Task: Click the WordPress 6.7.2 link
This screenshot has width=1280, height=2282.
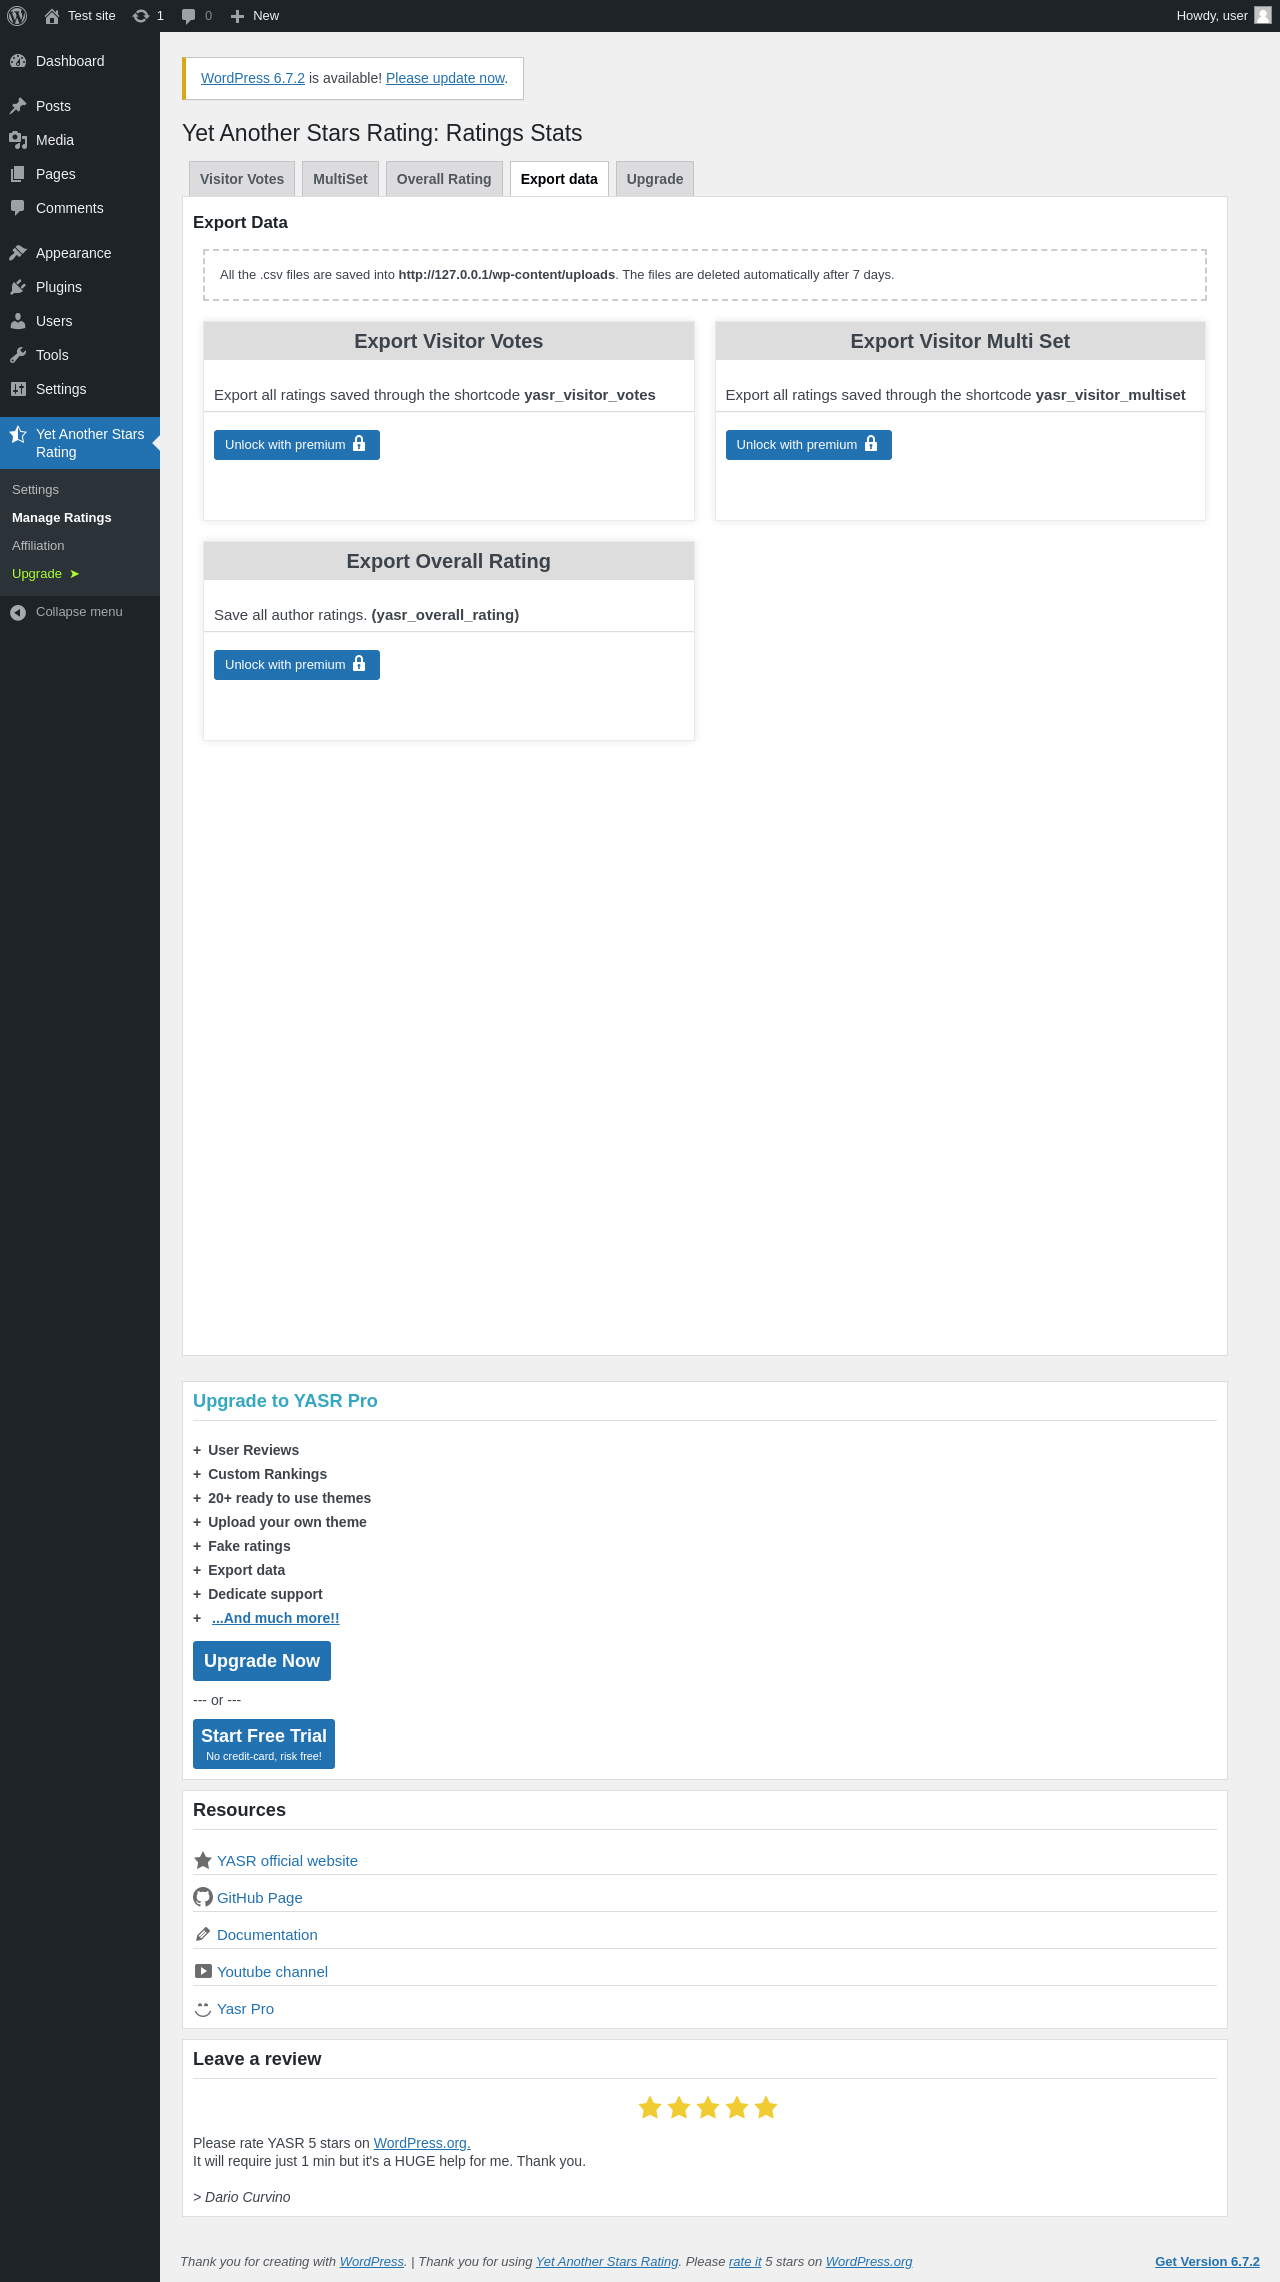Action: click(253, 78)
